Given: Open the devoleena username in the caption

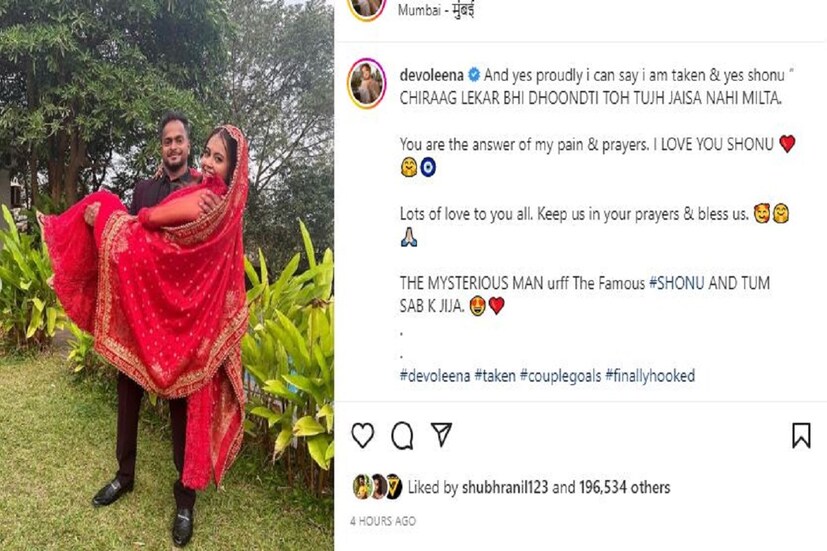Looking at the screenshot, I should (432, 74).
